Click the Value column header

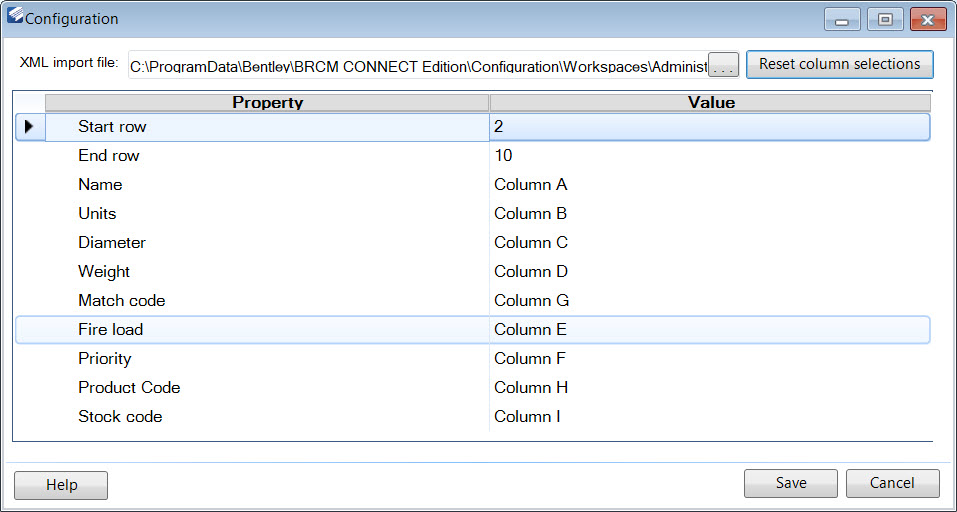click(x=710, y=103)
